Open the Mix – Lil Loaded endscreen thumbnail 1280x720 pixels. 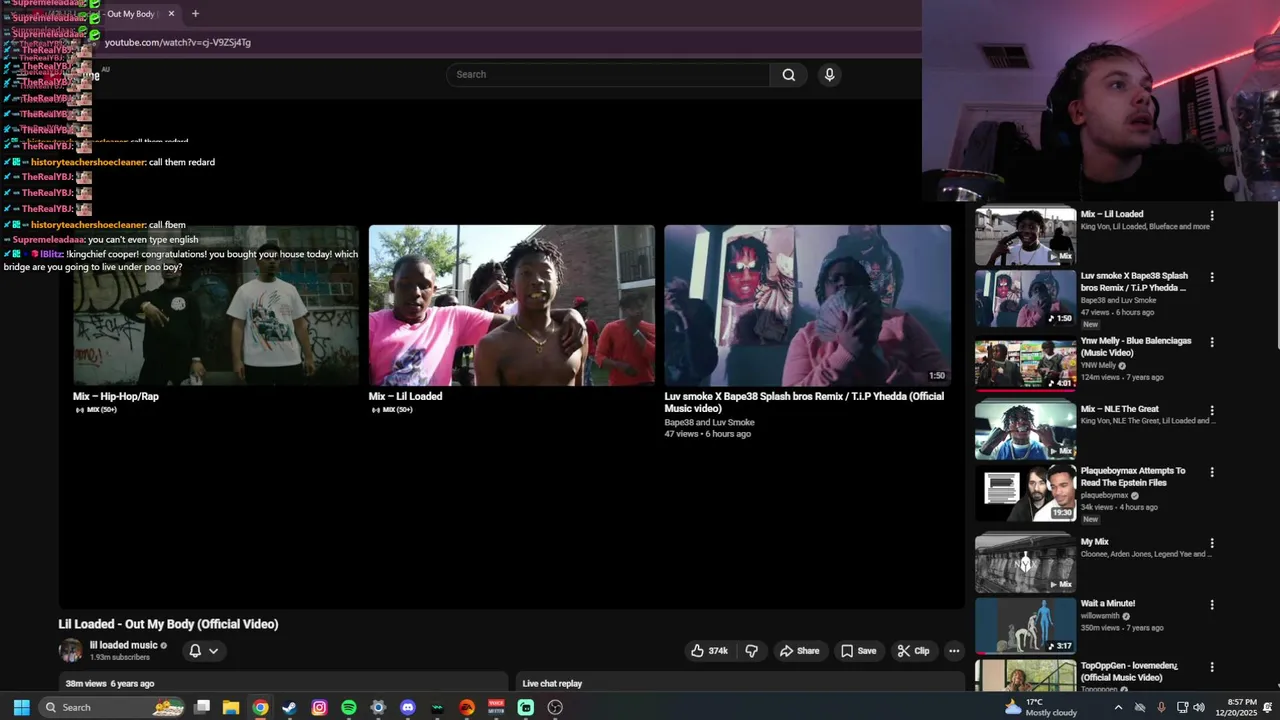point(512,305)
